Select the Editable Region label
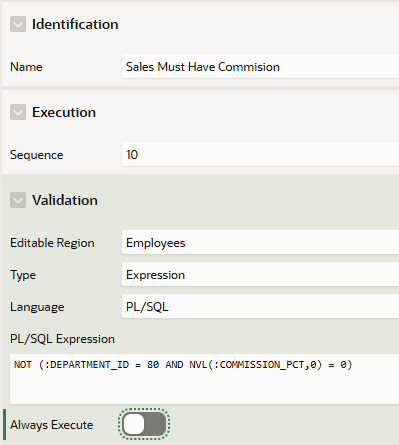 52,243
